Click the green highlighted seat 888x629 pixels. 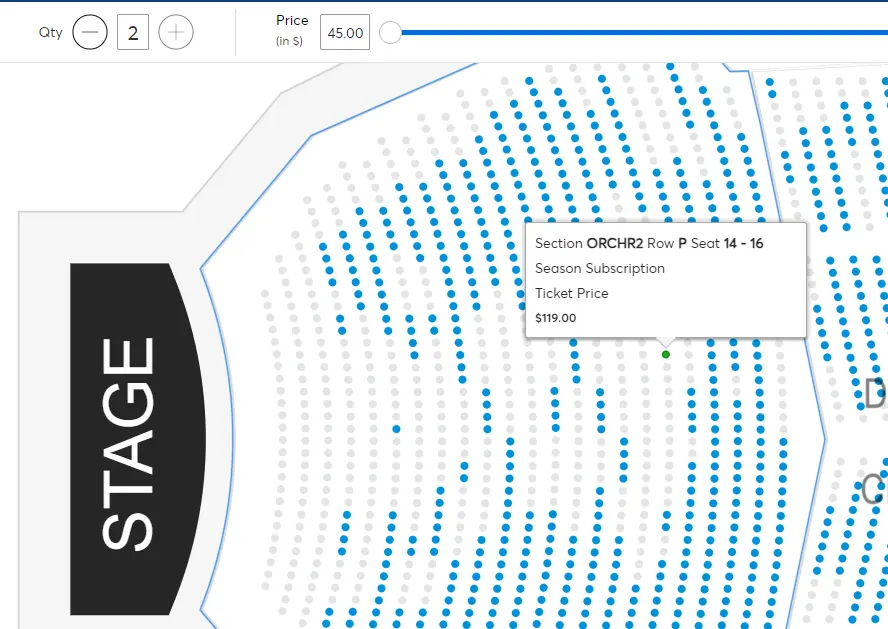[x=666, y=354]
